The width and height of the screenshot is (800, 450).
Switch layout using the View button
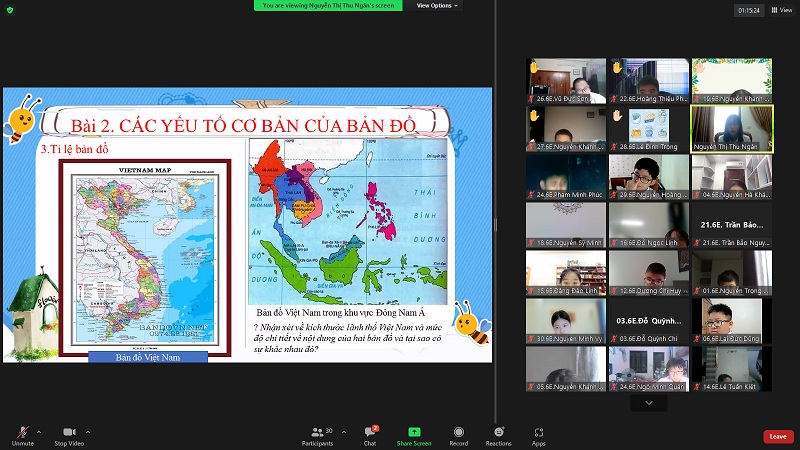781,10
